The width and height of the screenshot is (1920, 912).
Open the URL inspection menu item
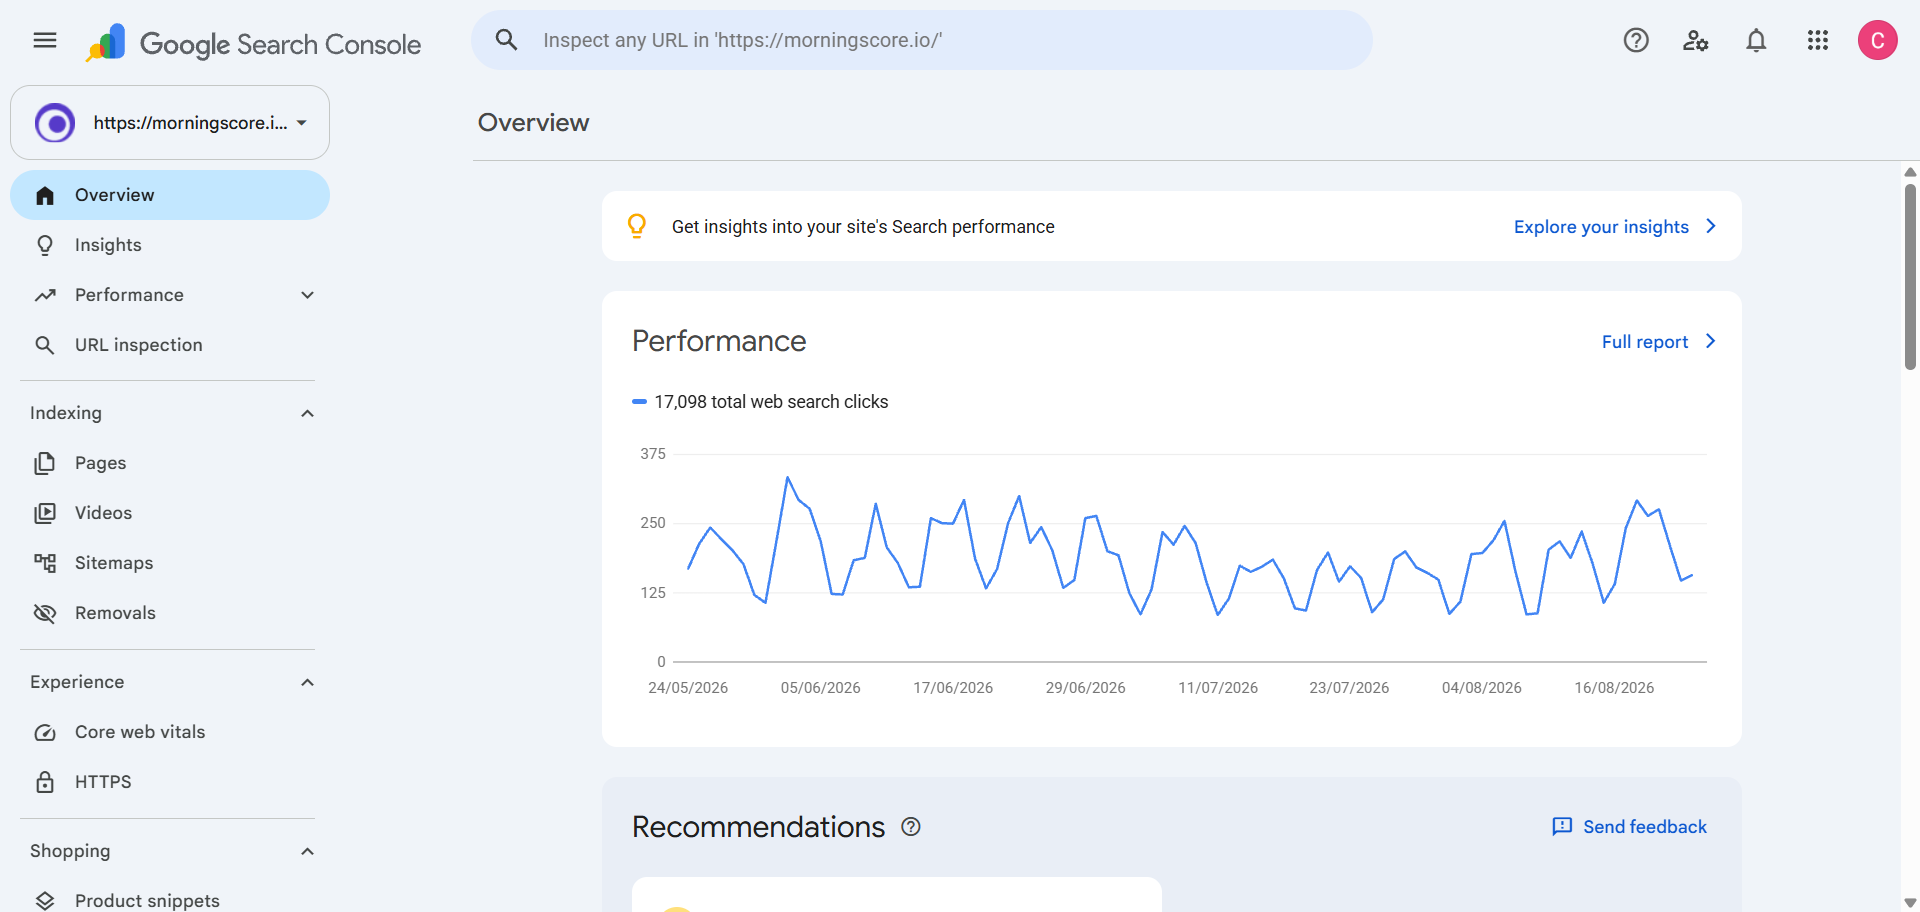click(170, 345)
